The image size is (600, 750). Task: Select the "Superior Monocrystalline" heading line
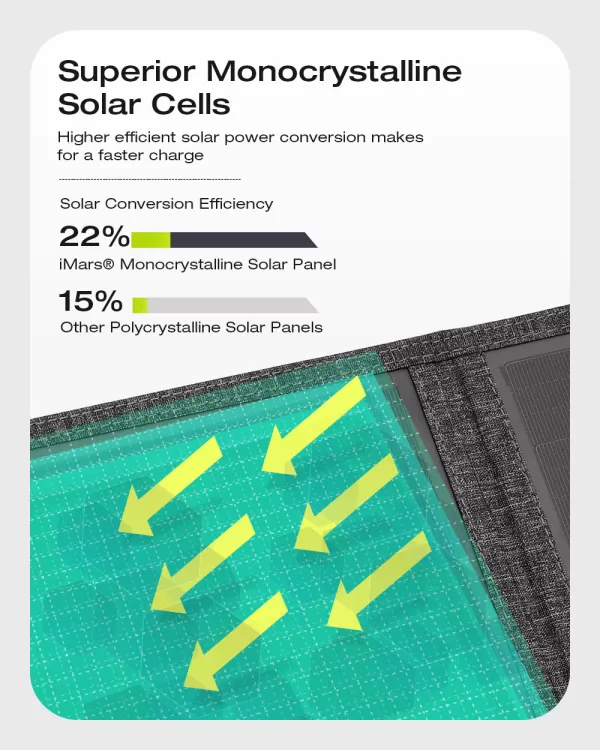coord(260,72)
